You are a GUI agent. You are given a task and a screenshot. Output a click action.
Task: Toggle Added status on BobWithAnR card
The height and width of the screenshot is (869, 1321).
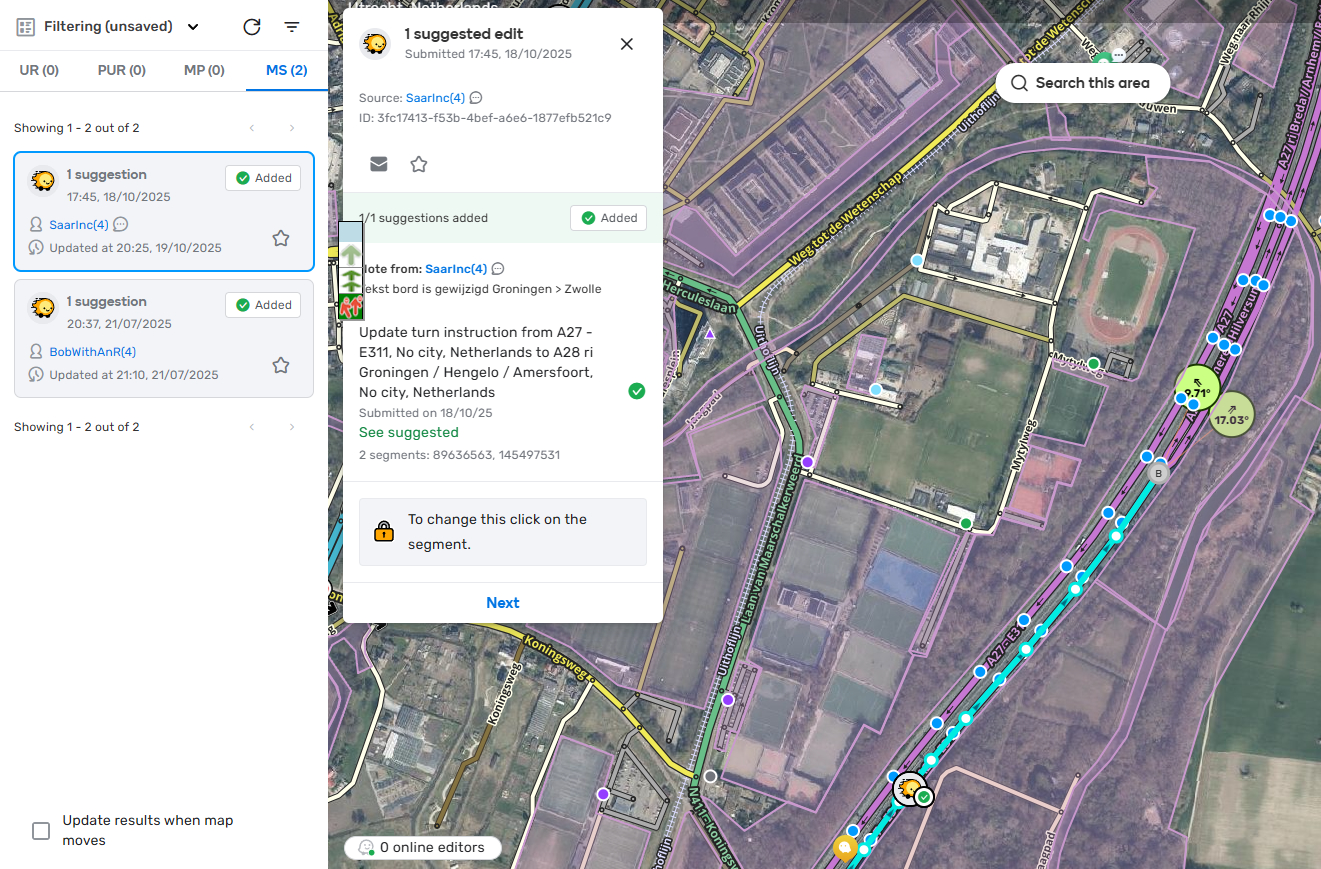coord(263,305)
